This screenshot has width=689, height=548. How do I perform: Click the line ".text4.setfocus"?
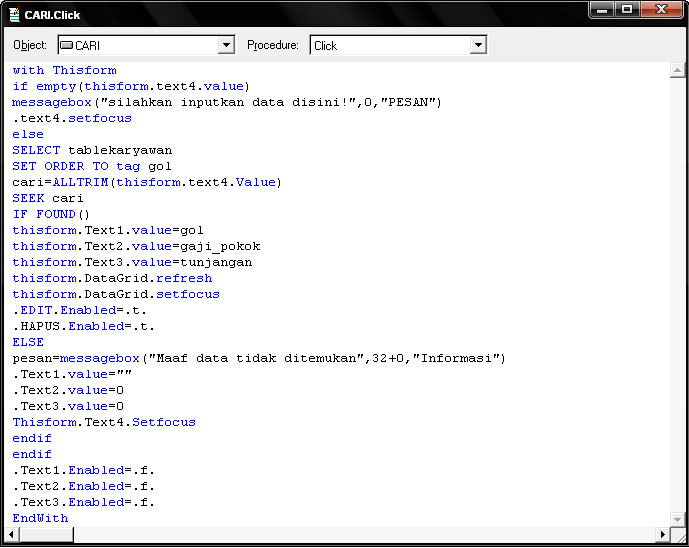click(72, 118)
